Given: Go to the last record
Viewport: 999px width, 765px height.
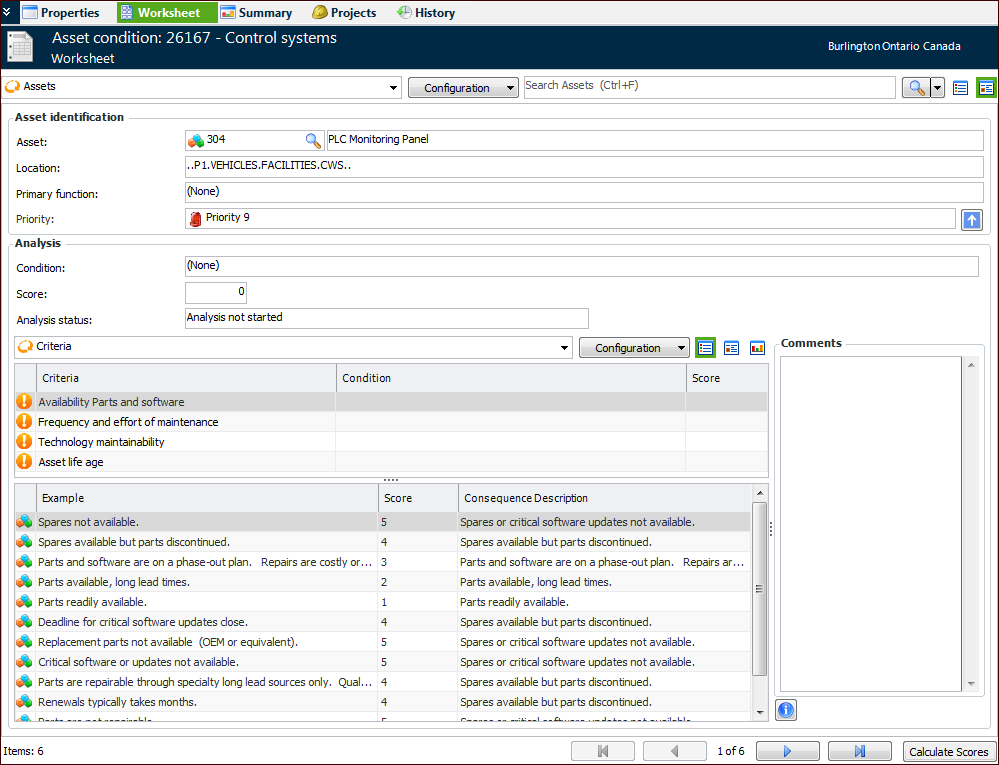Looking at the screenshot, I should 860,751.
